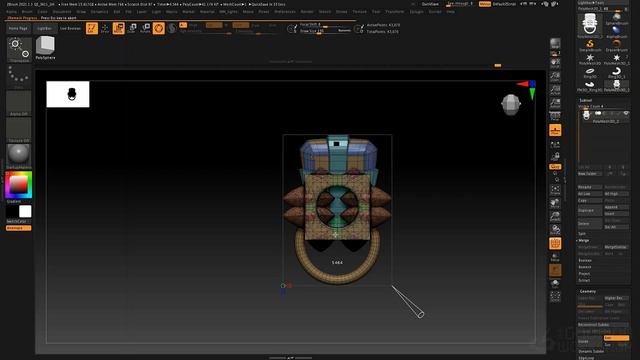Hide PolyMesh3D_2 subtool with eye icon
640x360 pixels.
click(626, 113)
